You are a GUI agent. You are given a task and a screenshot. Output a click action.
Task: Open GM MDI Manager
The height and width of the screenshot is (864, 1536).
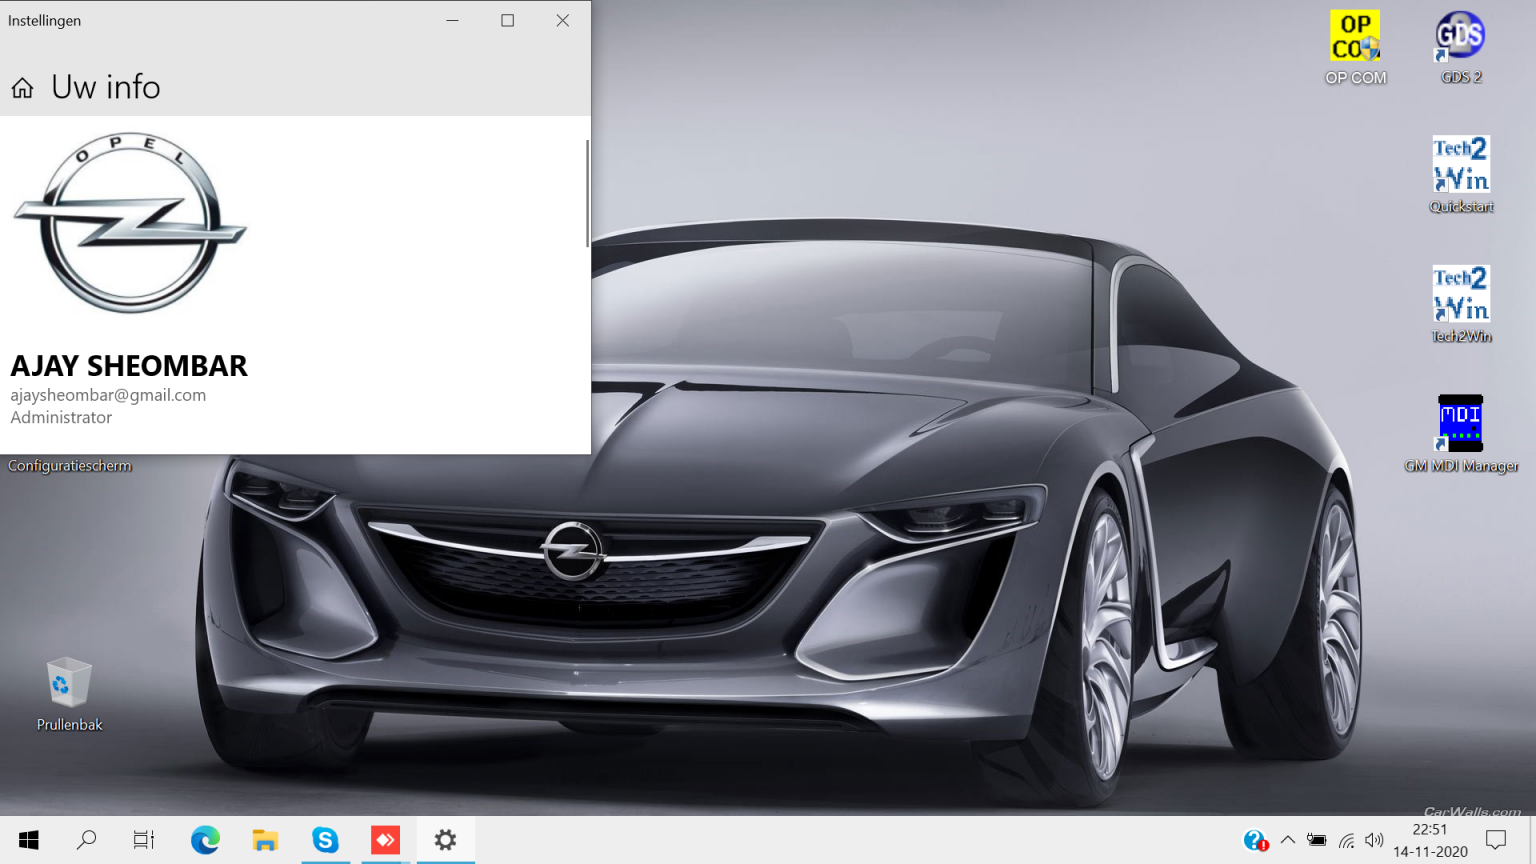click(1460, 424)
